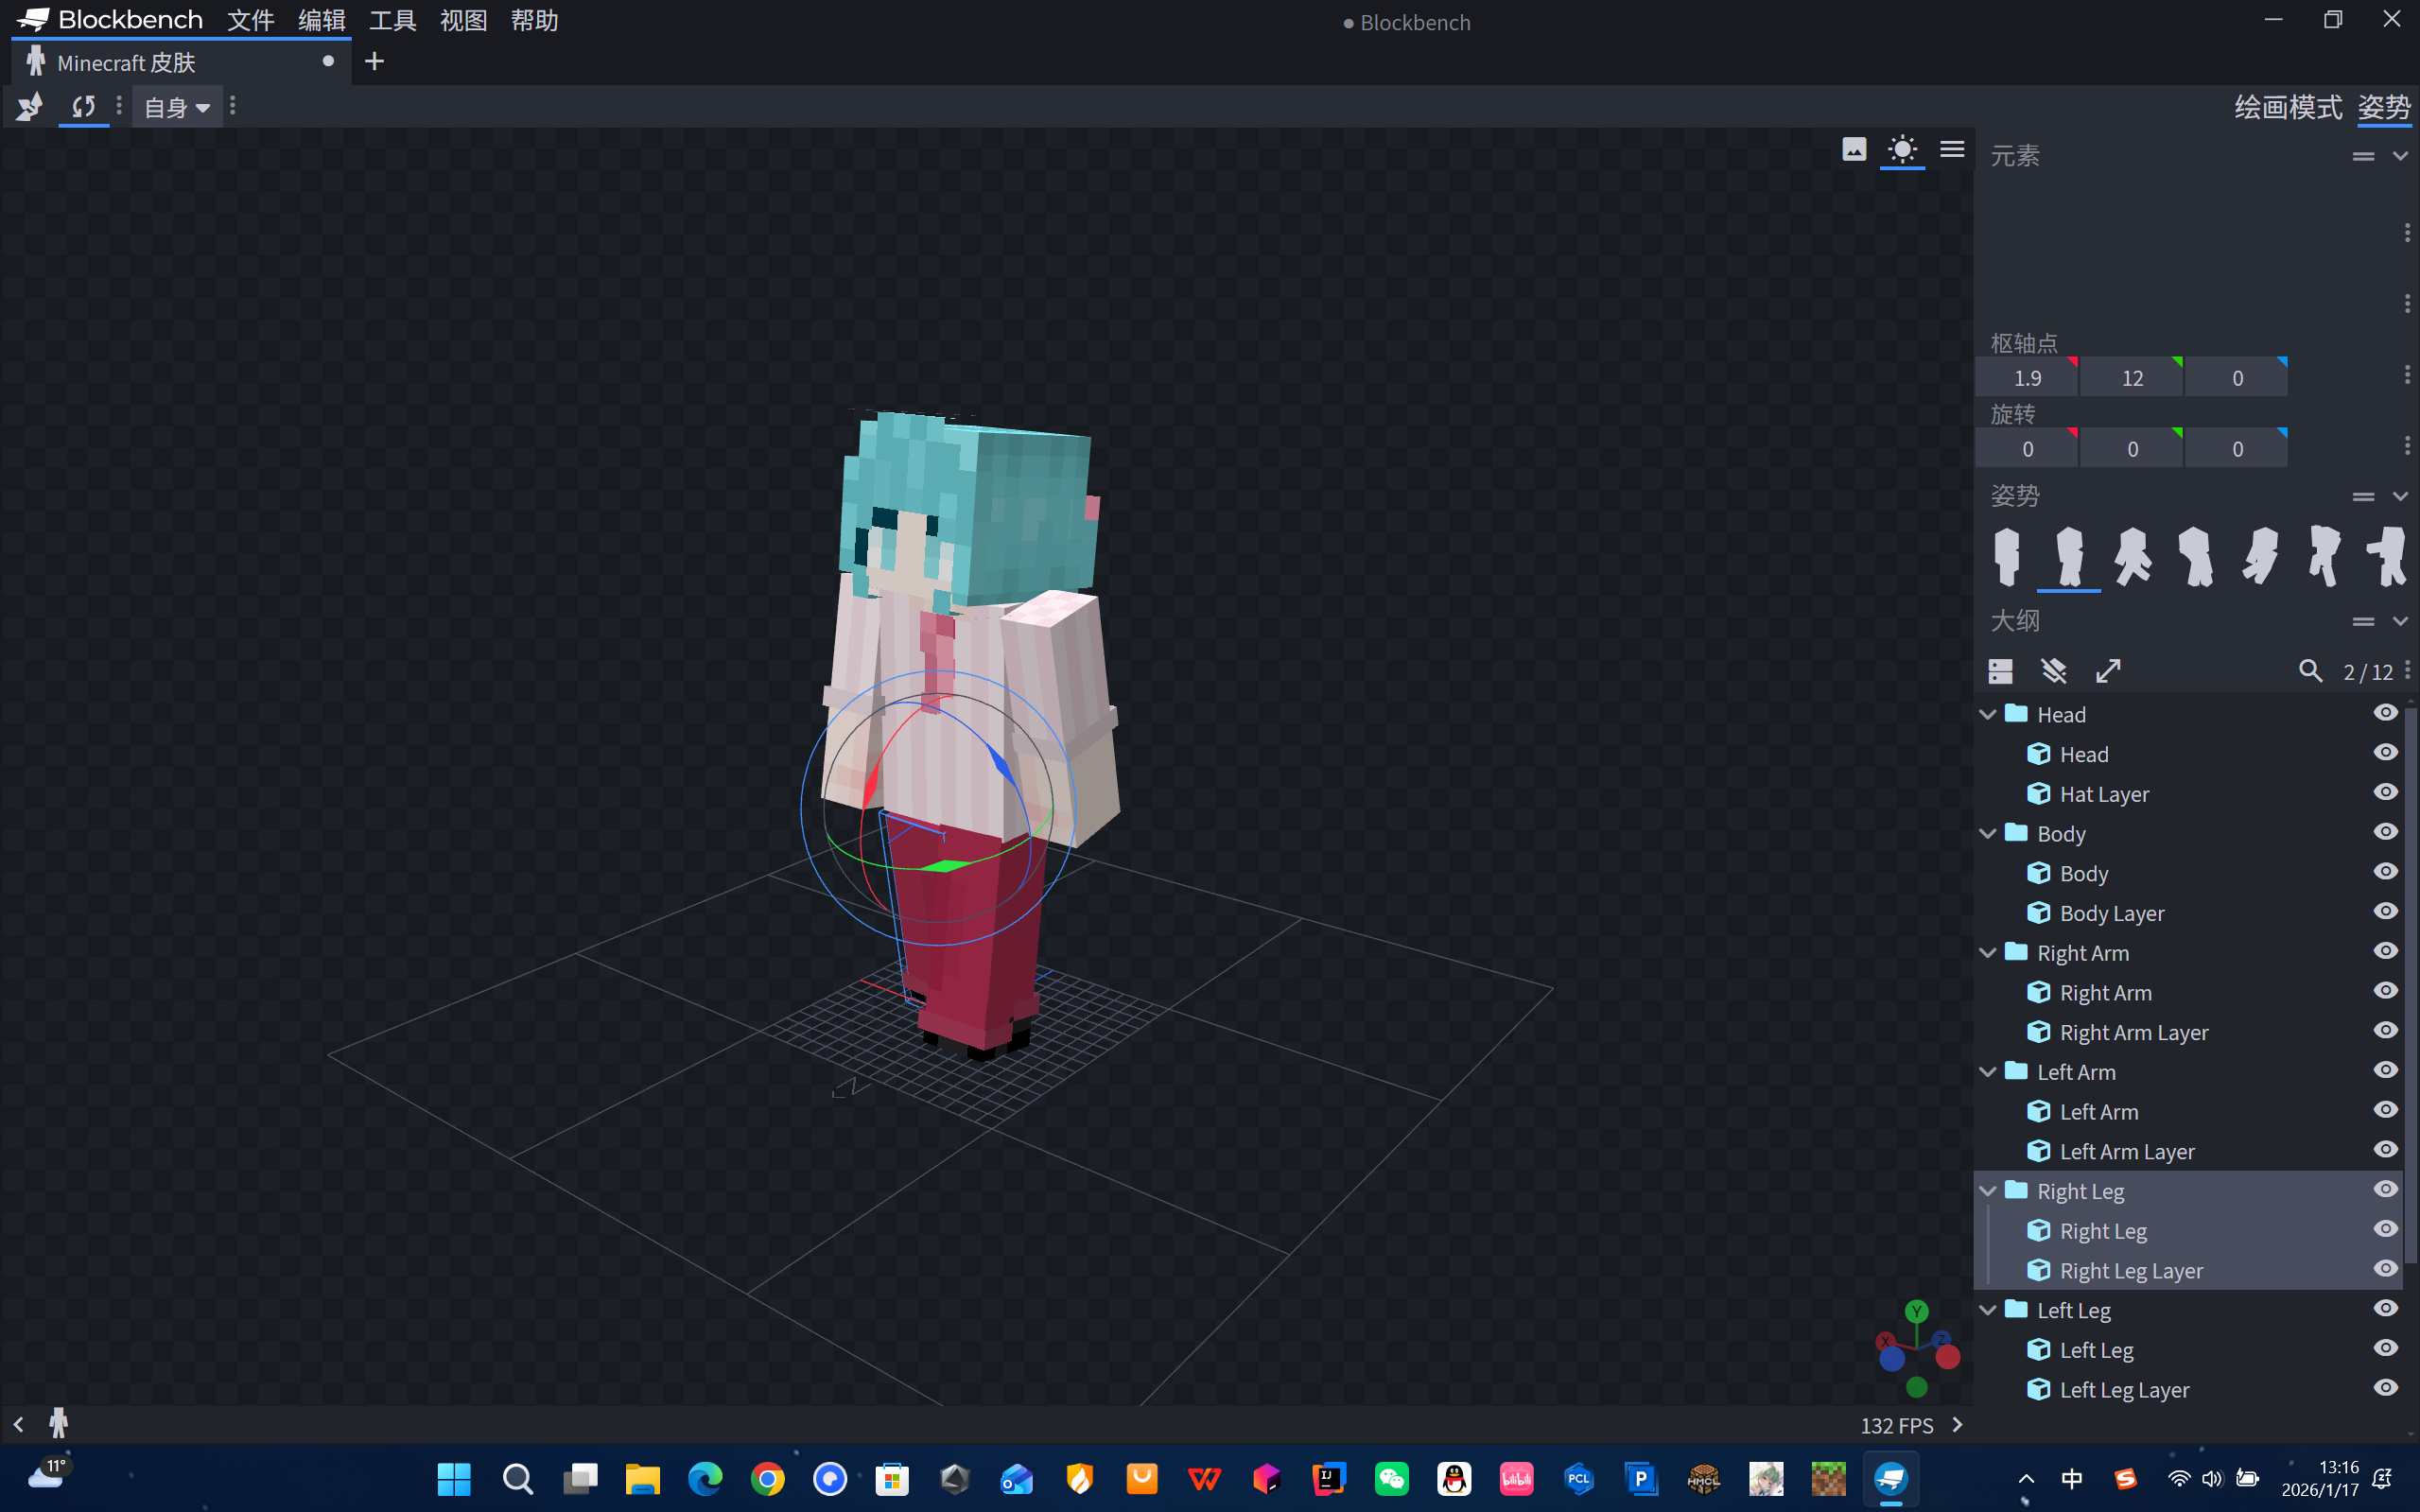Switch to 绘画模式 mode tab
The width and height of the screenshot is (2420, 1512).
(2287, 107)
